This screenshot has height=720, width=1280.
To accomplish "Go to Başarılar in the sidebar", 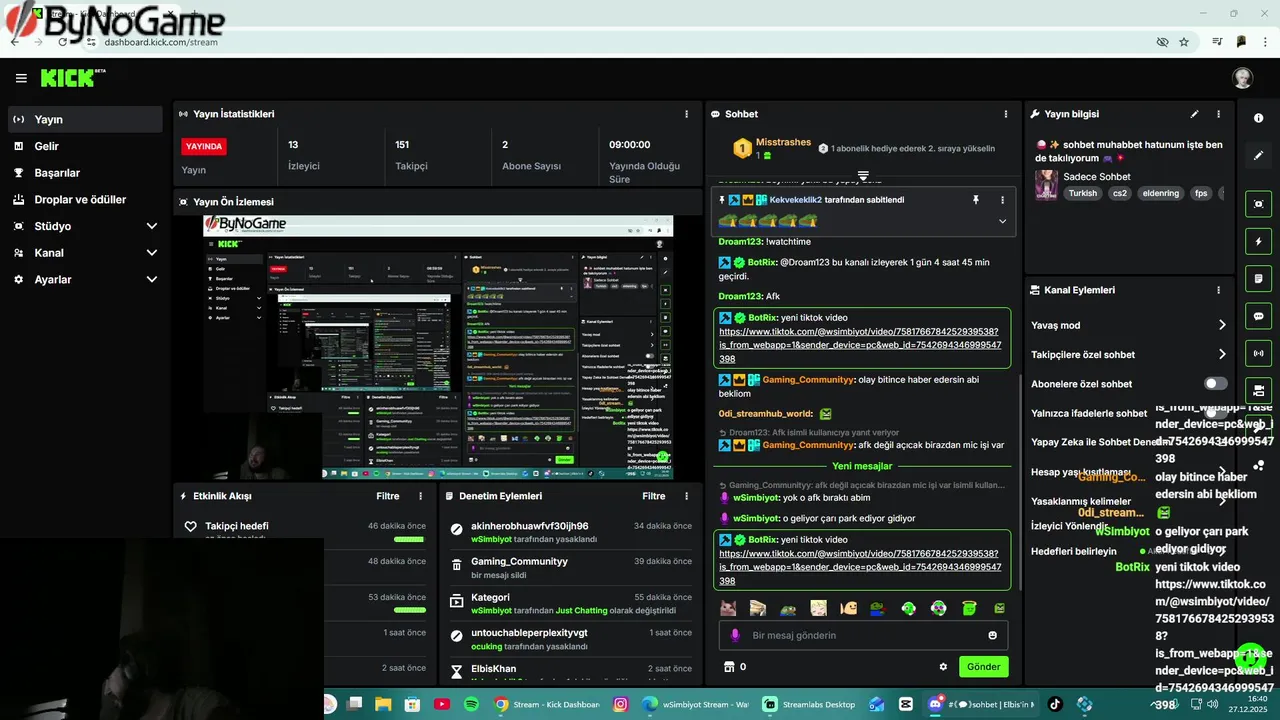I will click(85, 173).
